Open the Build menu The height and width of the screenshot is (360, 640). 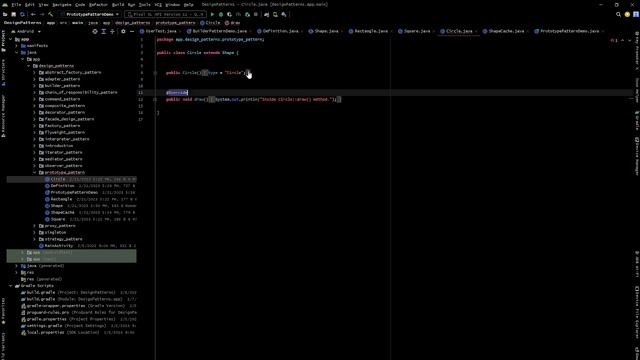pos(118,4)
